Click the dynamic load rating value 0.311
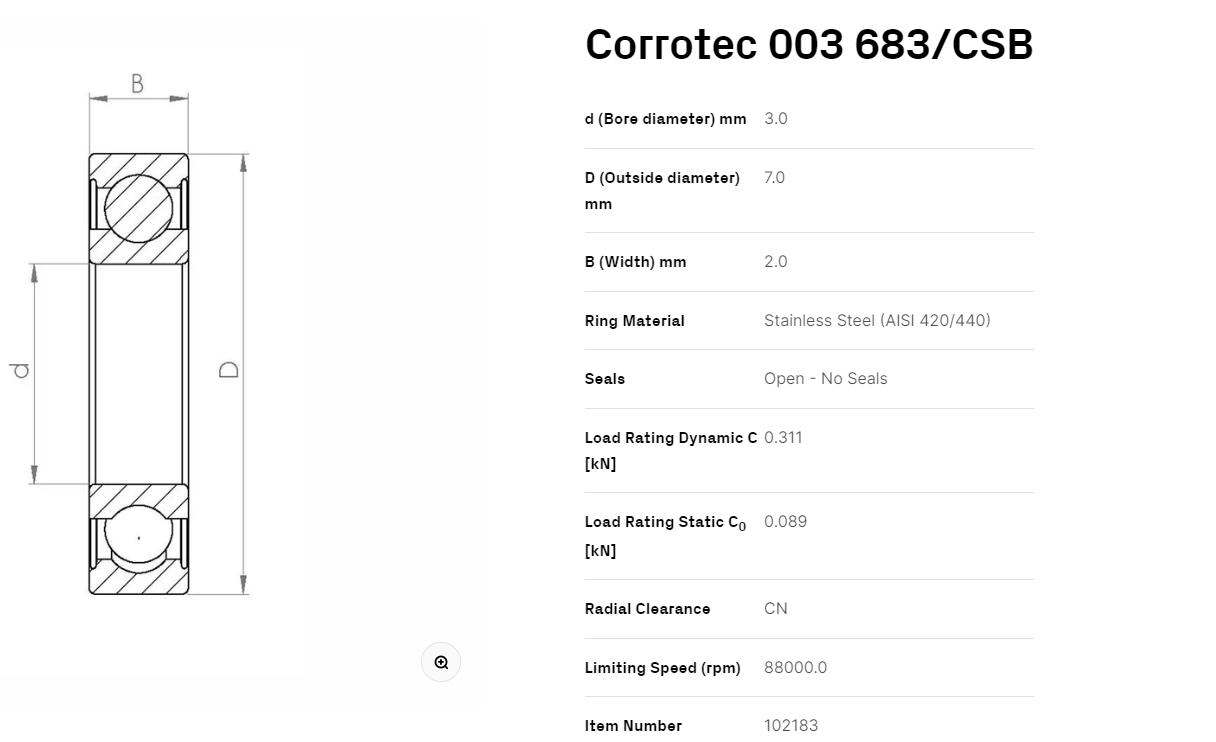1216x742 pixels. 783,438
